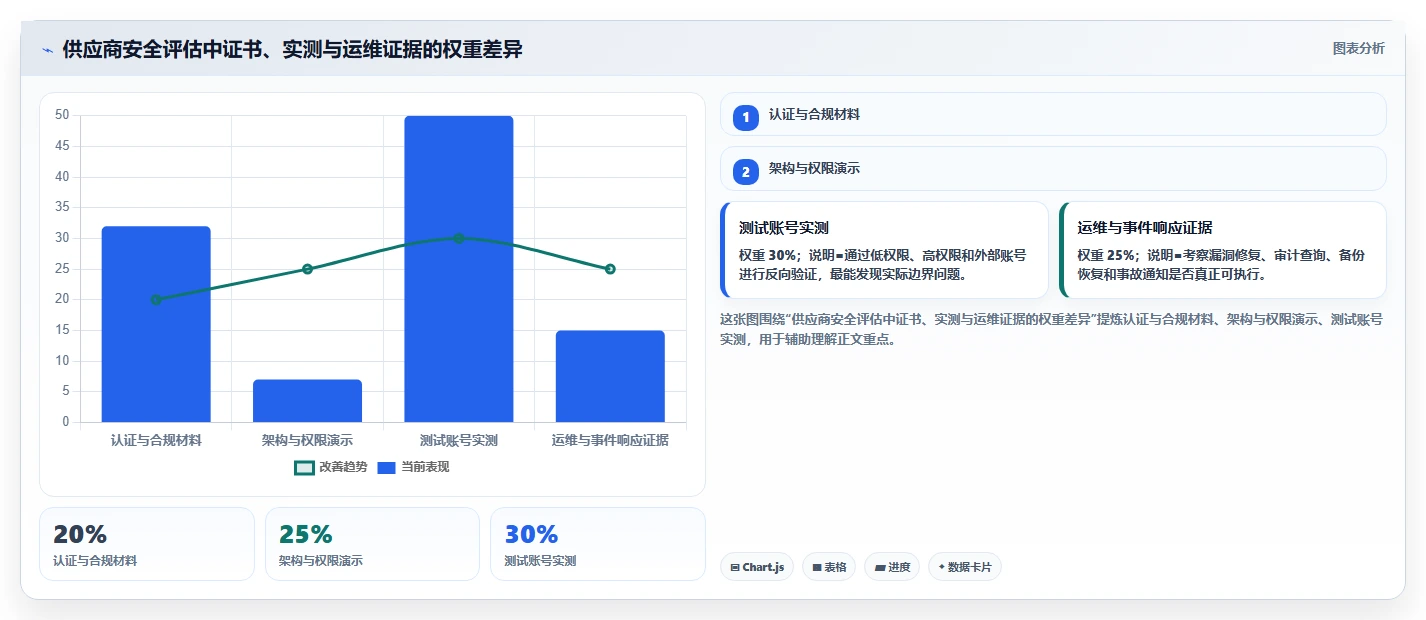Screen dimensions: 1426x620
Task: Click trend line point above 测试账号实测
Action: coord(459,238)
